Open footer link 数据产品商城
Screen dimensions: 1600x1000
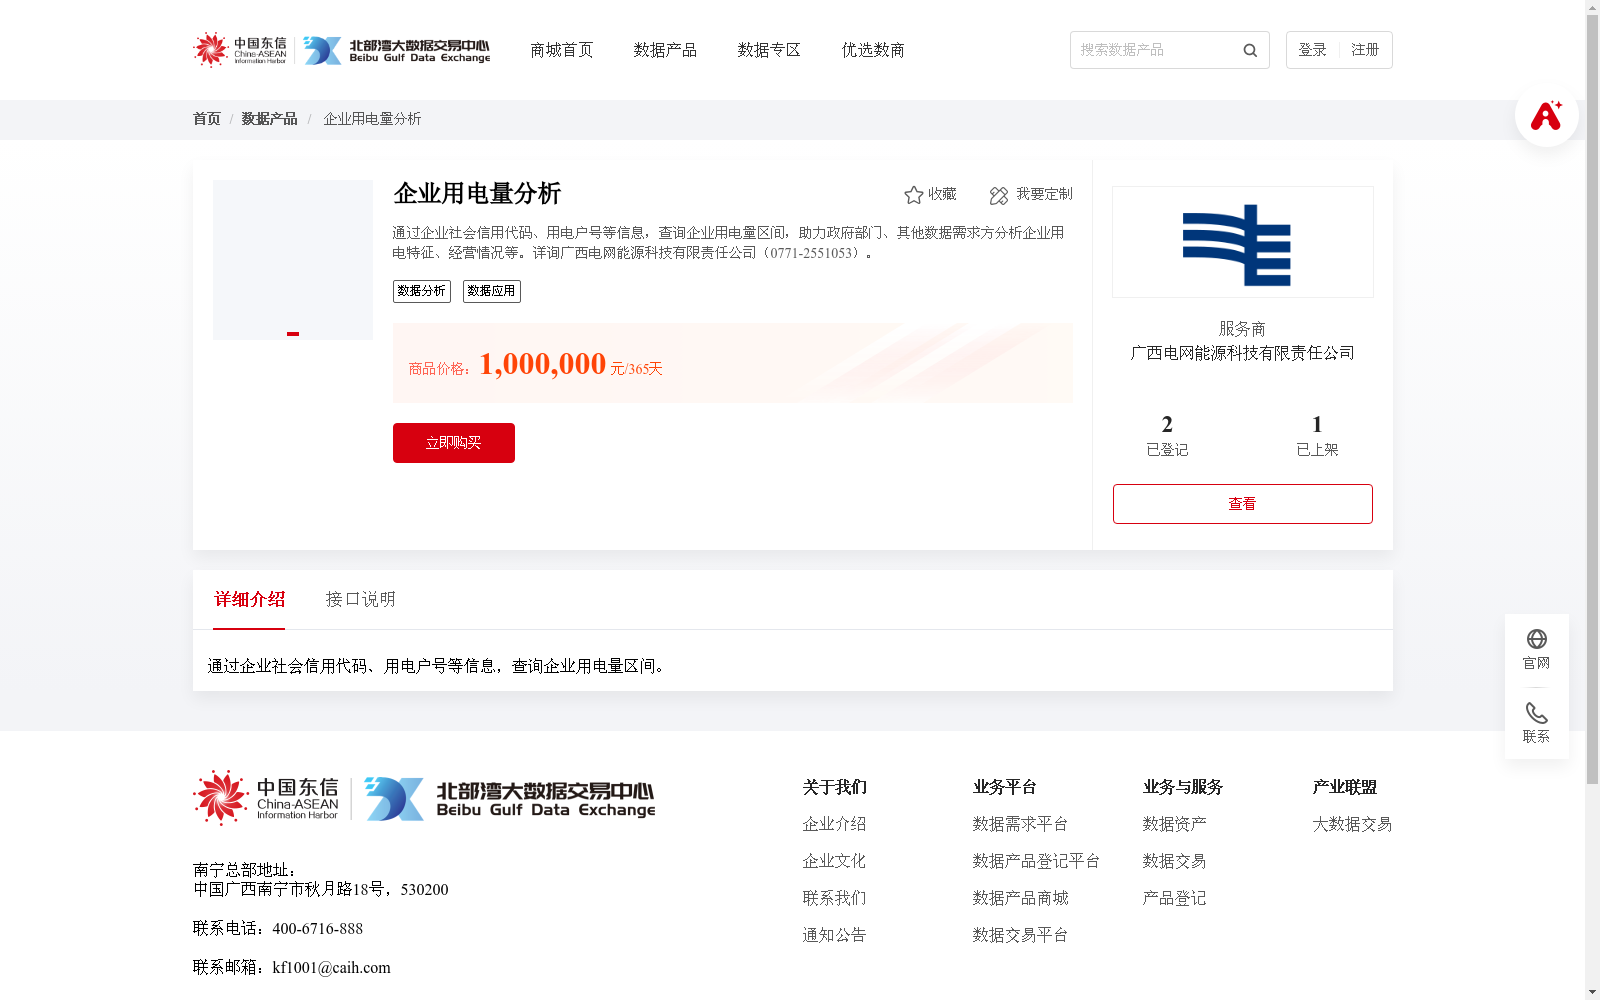coord(1021,898)
